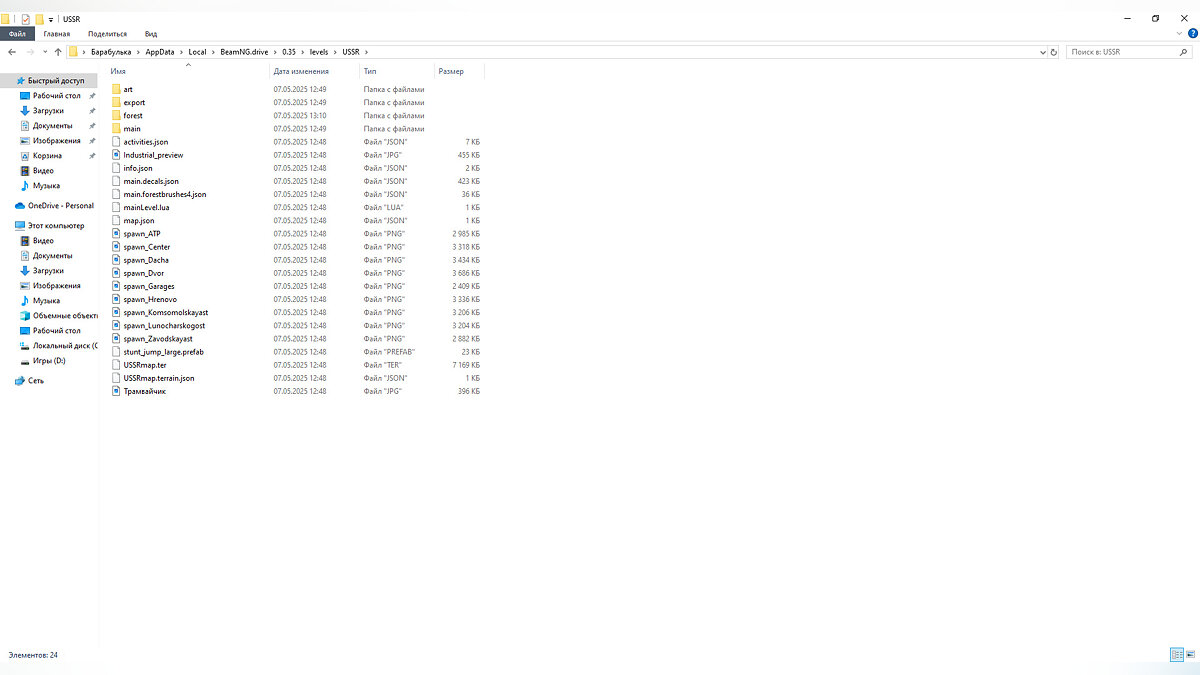Open the address bar history dropdown
This screenshot has height=675, width=1200.
point(1041,52)
